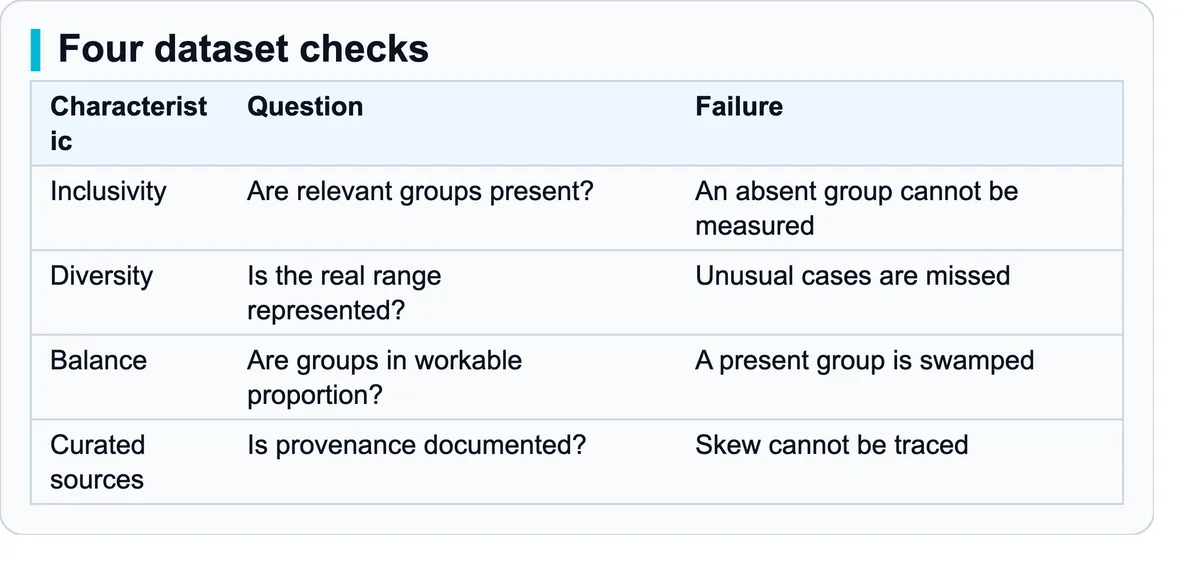The image size is (1200, 581).
Task: Click the teal accent bar beside heading
Action: [x=36, y=49]
